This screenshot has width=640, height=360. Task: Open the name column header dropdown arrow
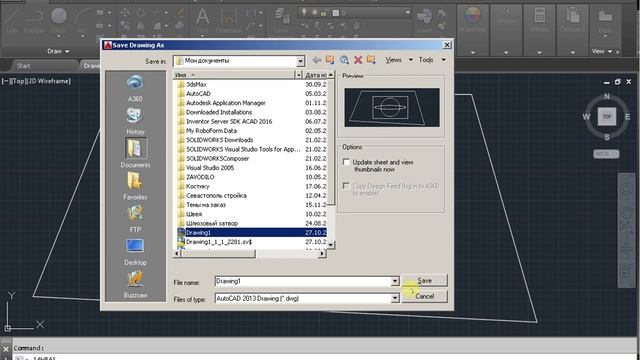click(299, 75)
